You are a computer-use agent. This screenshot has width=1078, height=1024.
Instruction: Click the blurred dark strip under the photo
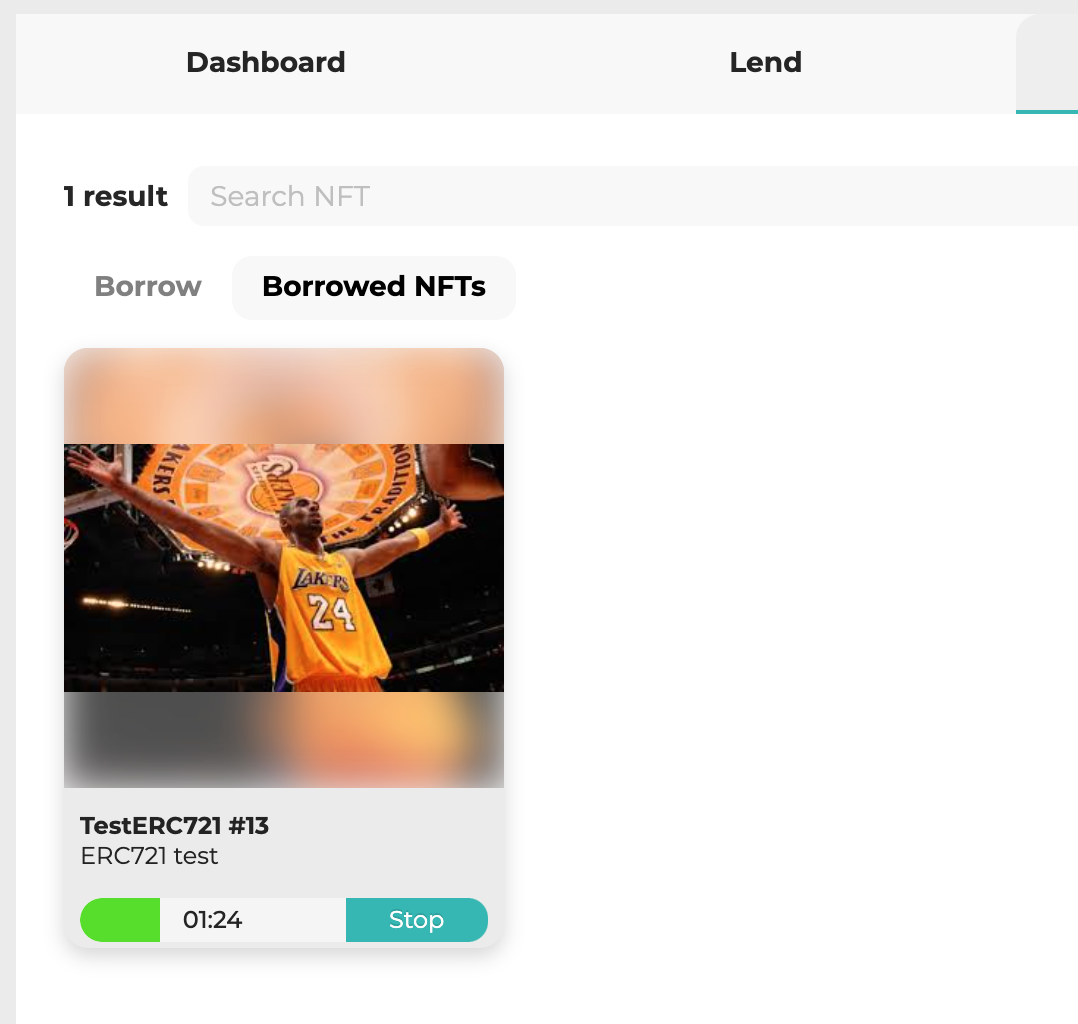[x=284, y=739]
